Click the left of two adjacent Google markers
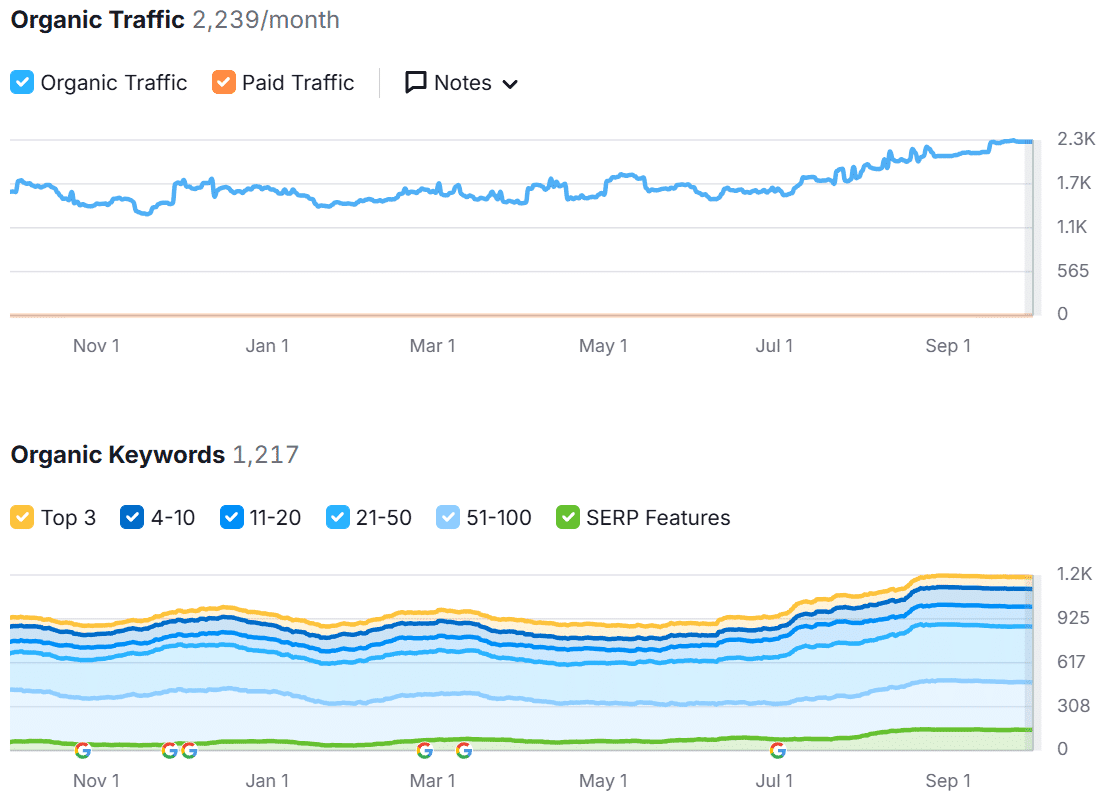Screen dimensions: 1101x799 170,749
